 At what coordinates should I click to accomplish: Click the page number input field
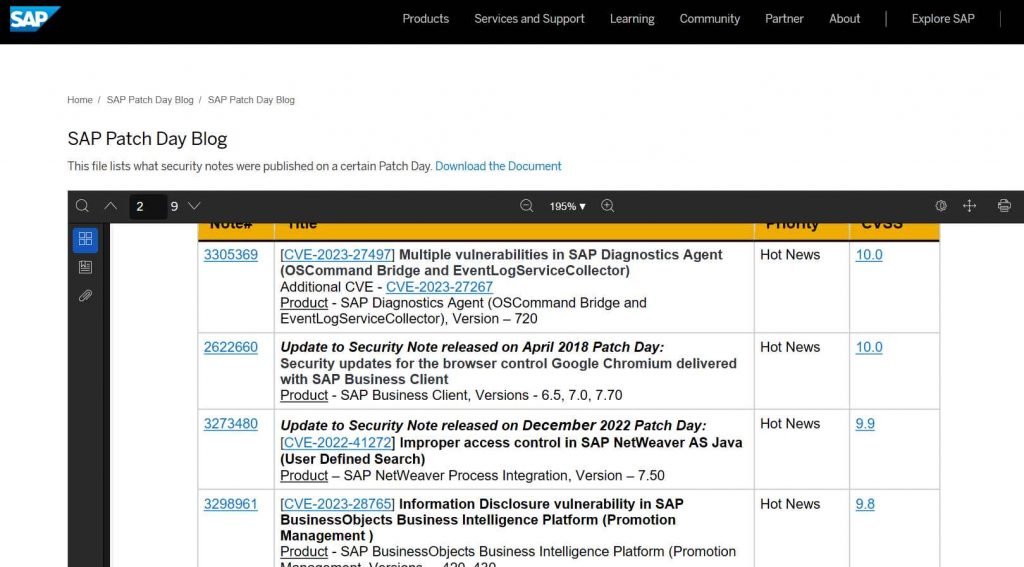[147, 206]
